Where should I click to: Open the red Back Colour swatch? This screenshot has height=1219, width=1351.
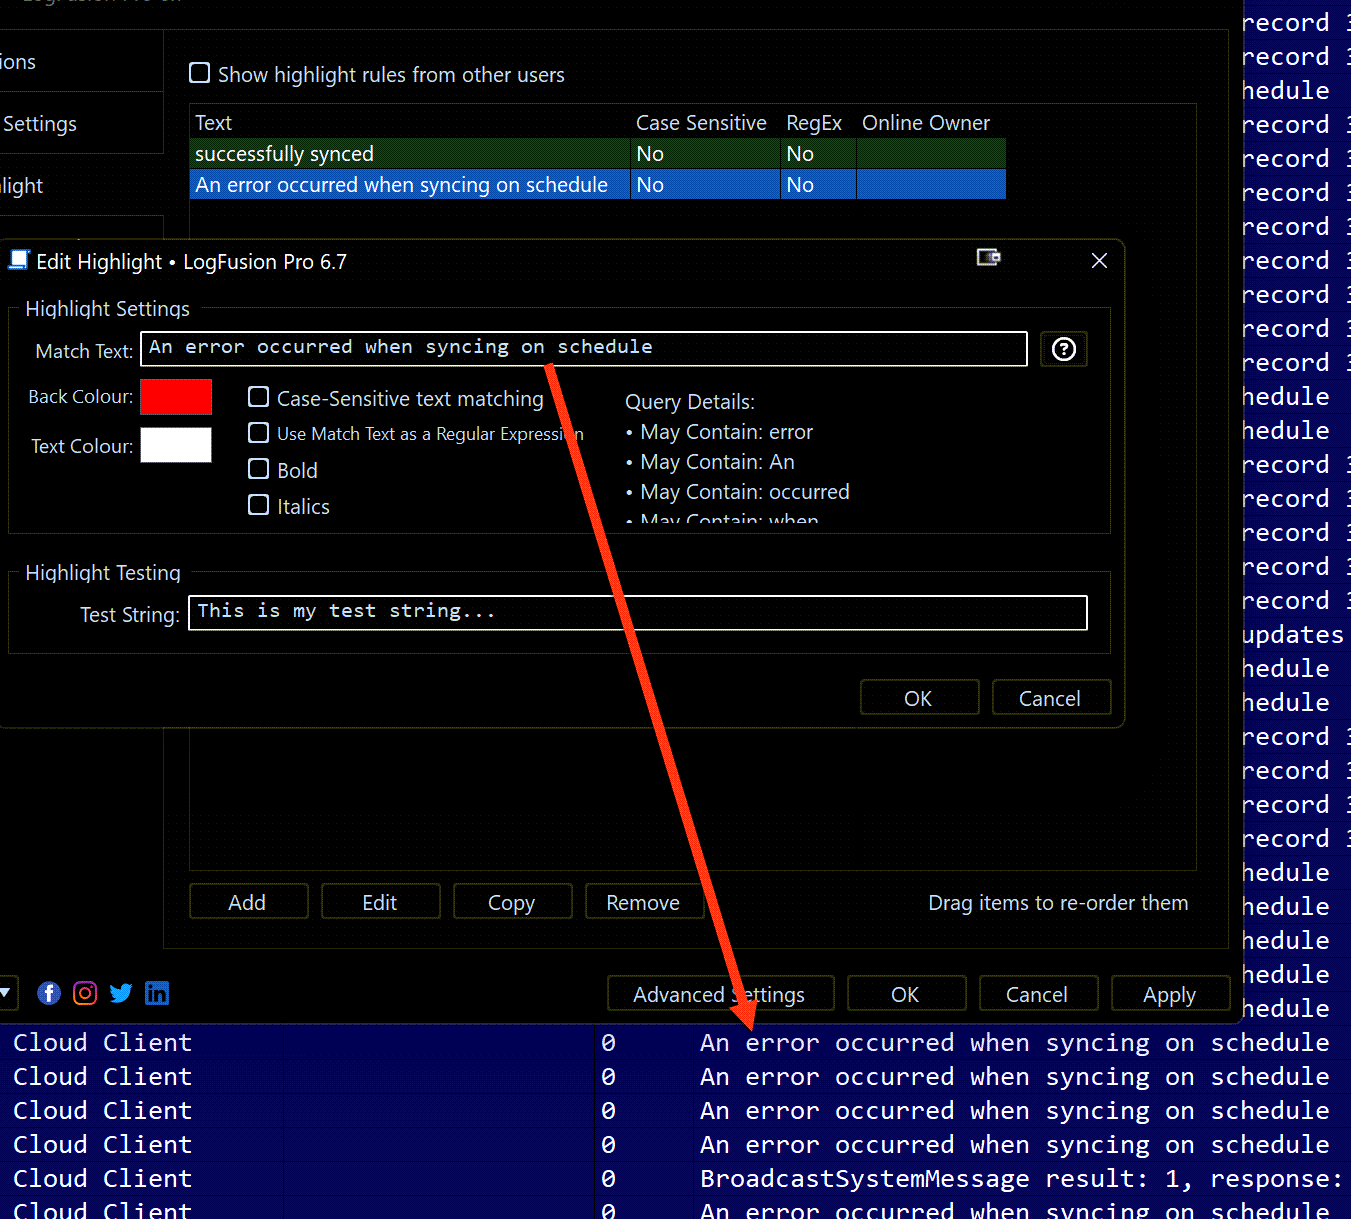tap(176, 397)
